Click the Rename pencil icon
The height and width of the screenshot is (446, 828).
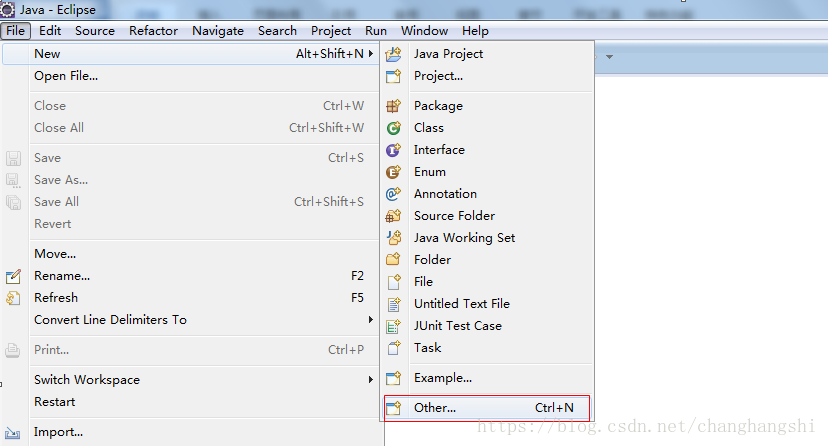[13, 276]
